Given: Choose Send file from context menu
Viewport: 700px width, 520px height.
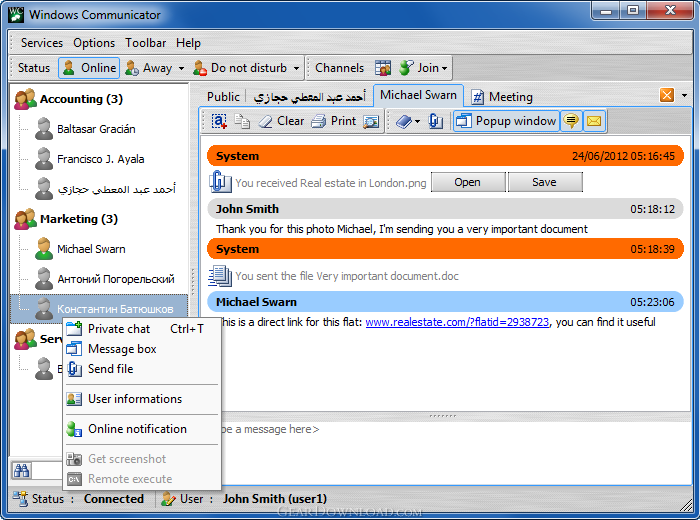Looking at the screenshot, I should click(110, 369).
